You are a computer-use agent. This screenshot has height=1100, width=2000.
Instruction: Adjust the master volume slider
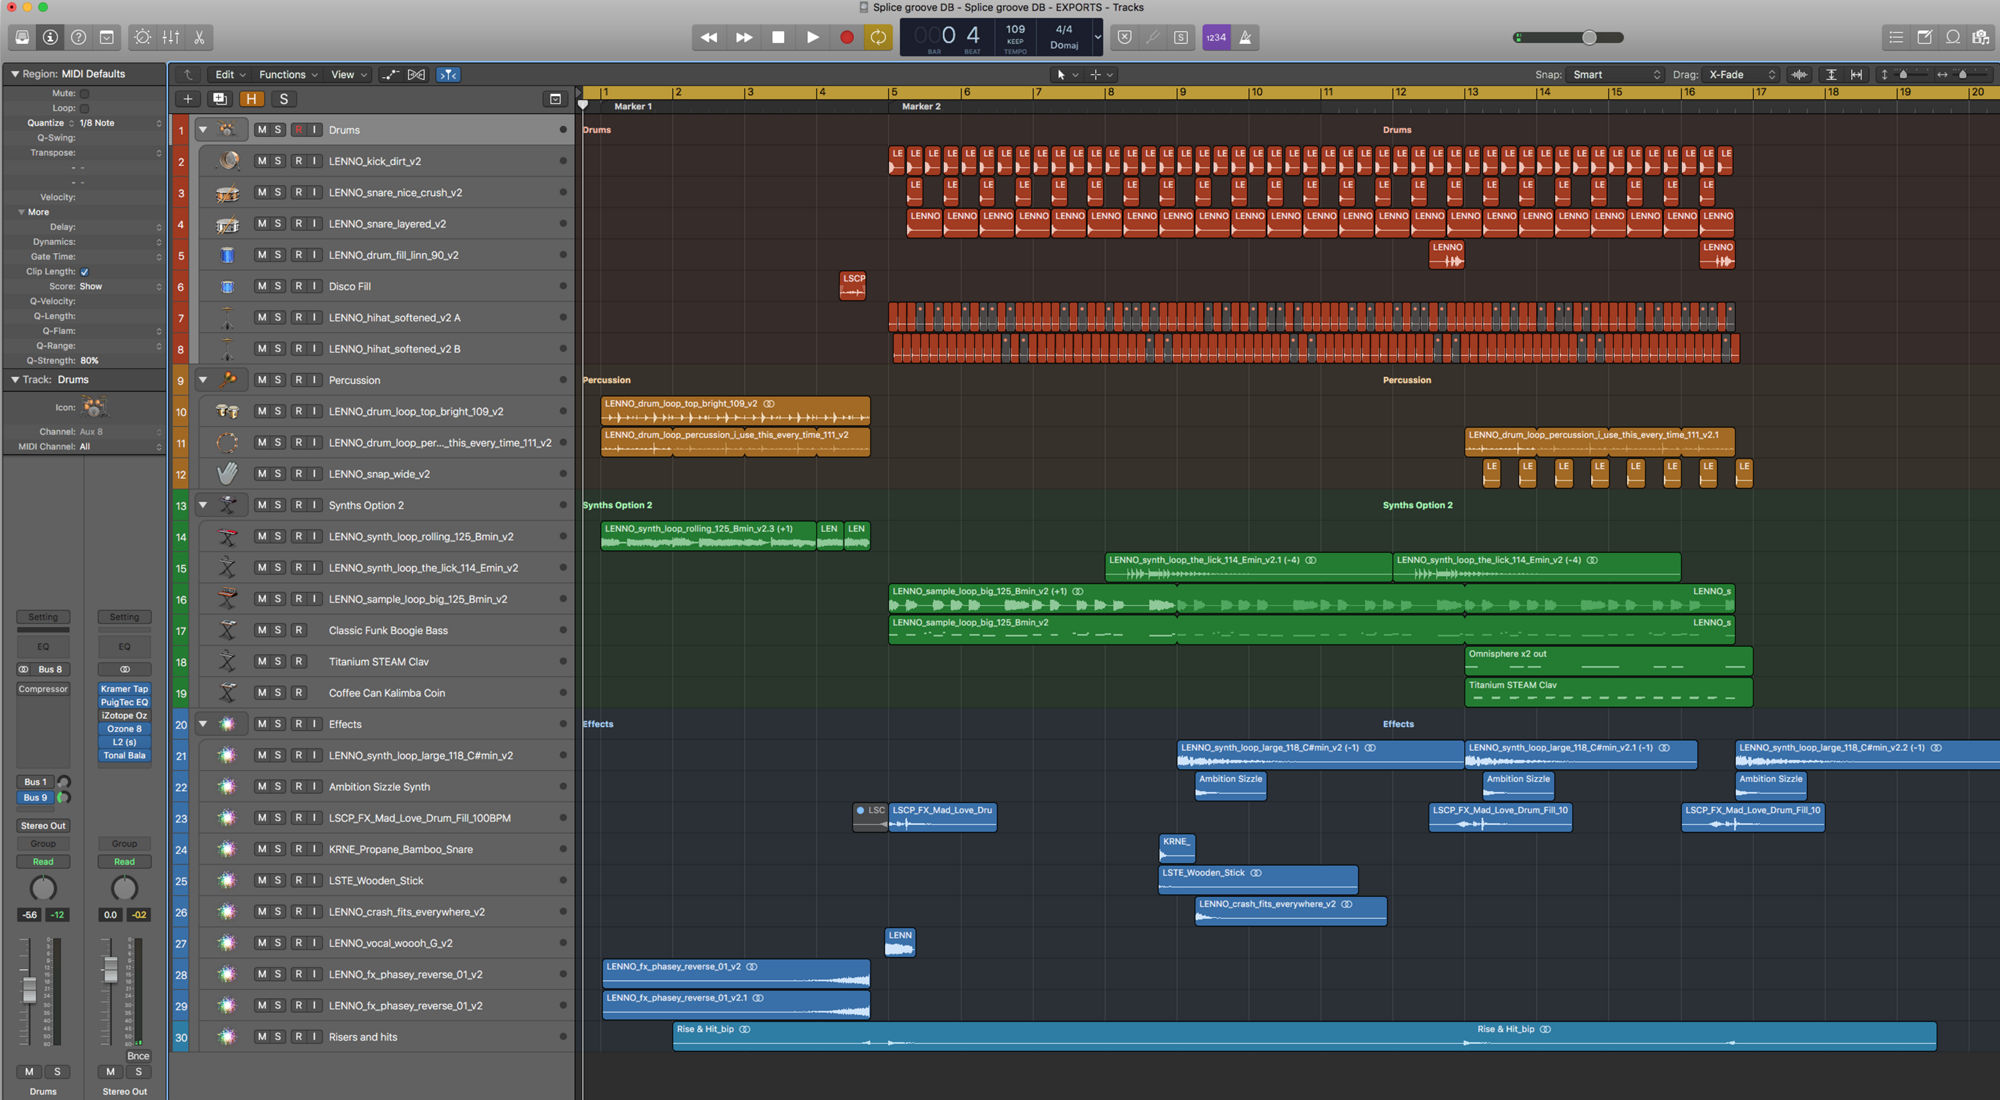tap(1588, 38)
